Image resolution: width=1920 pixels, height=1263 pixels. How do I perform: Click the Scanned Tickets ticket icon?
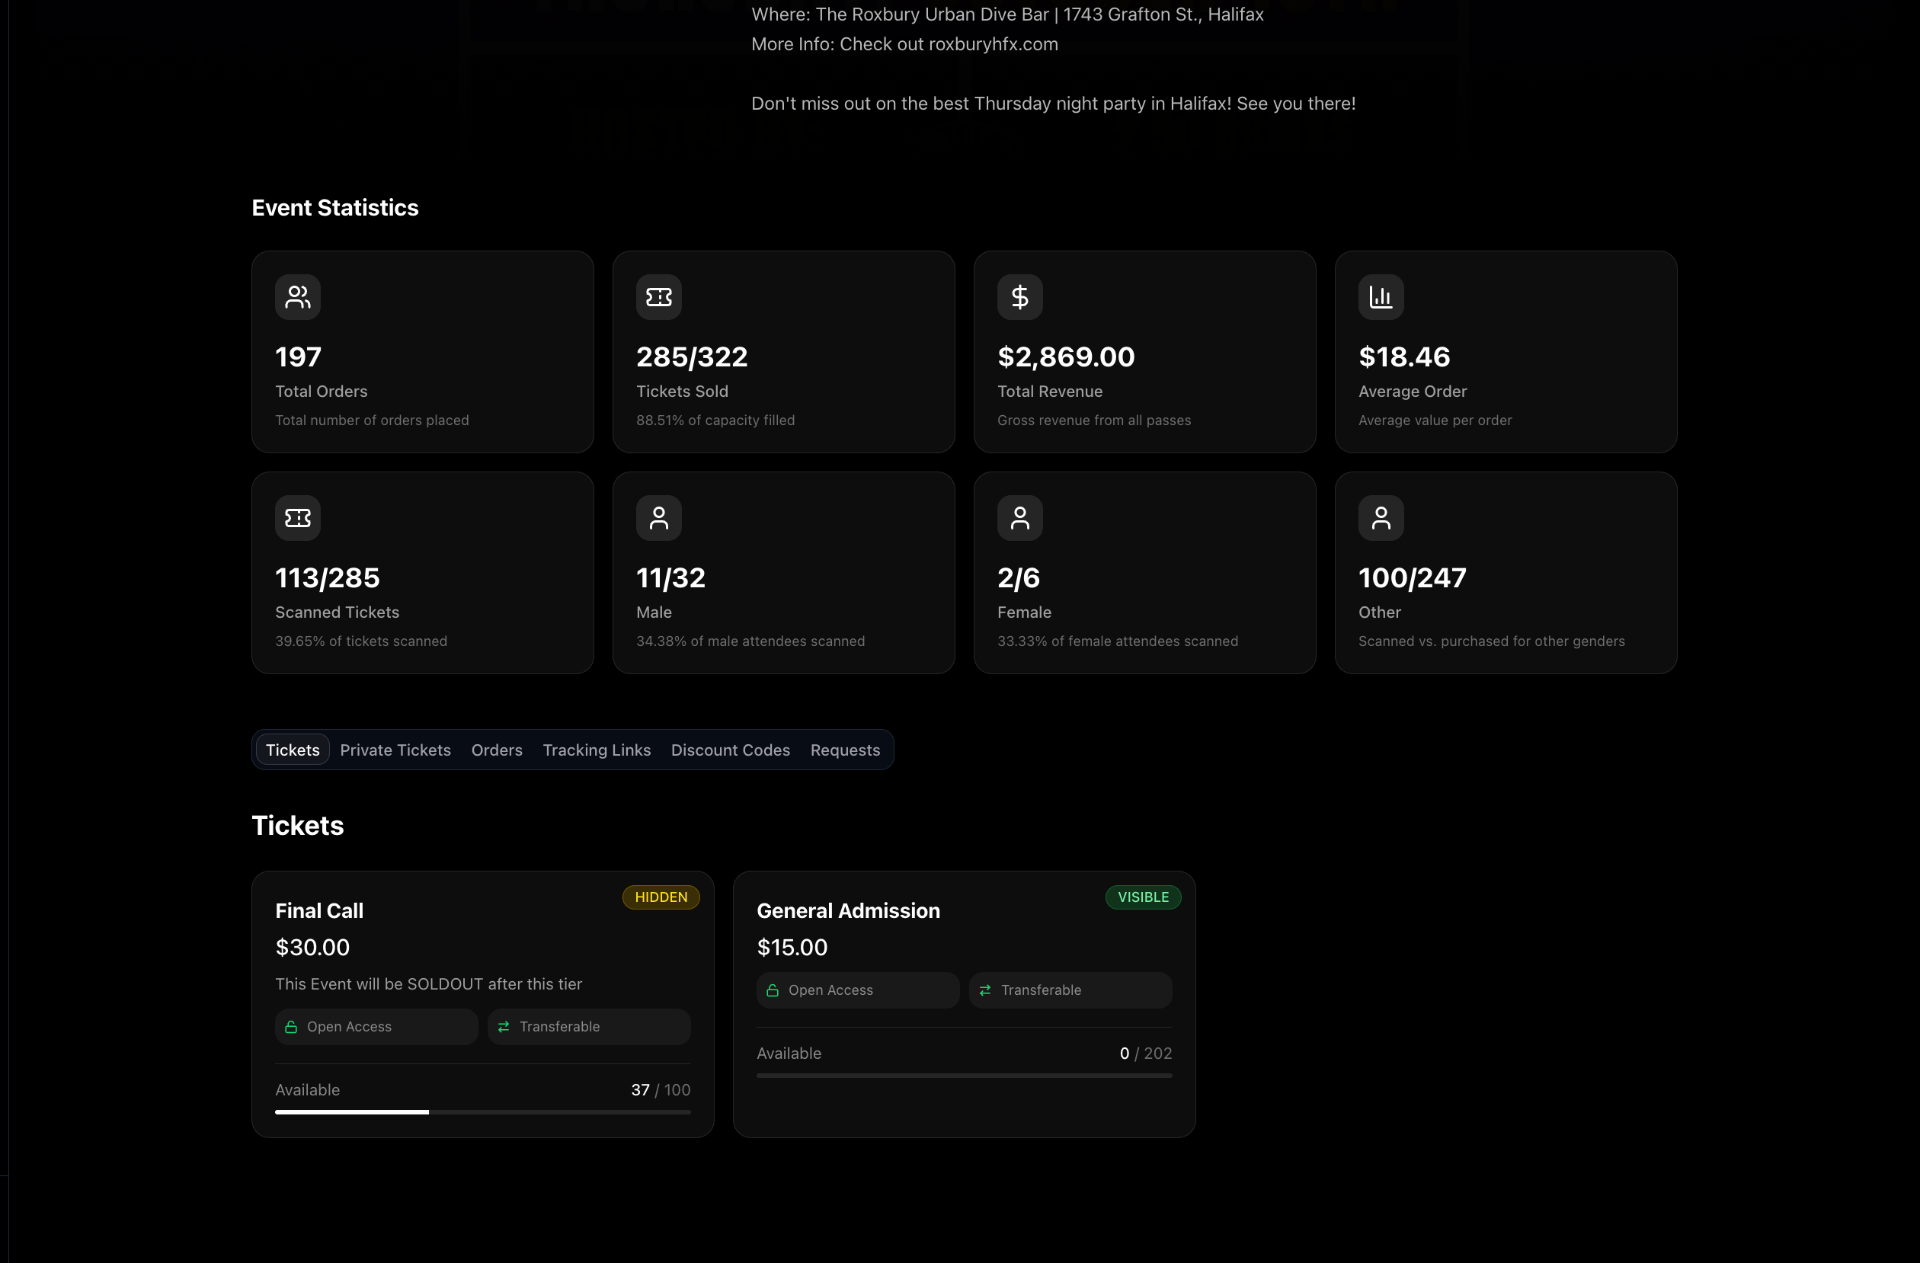click(297, 518)
